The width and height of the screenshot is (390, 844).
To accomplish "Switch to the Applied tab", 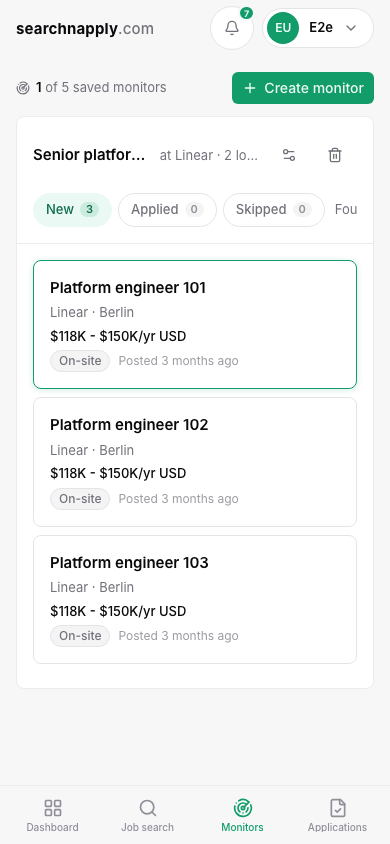I will [x=167, y=209].
